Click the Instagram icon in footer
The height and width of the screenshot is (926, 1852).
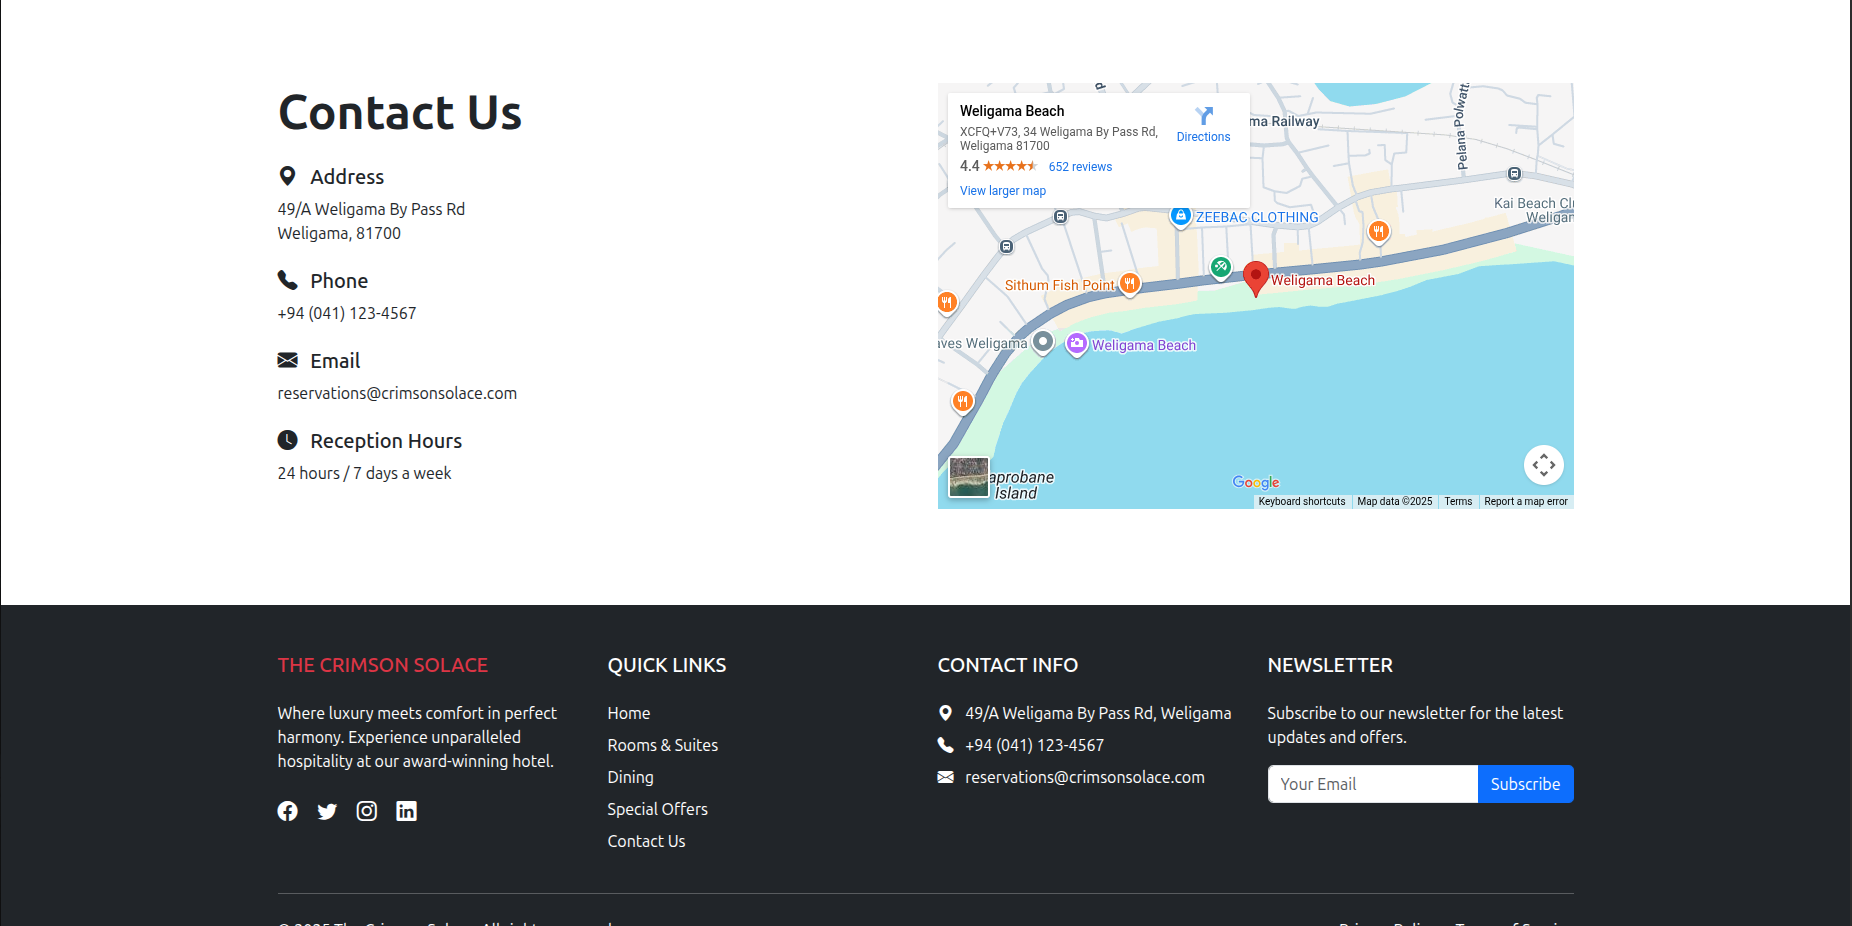[x=367, y=811]
